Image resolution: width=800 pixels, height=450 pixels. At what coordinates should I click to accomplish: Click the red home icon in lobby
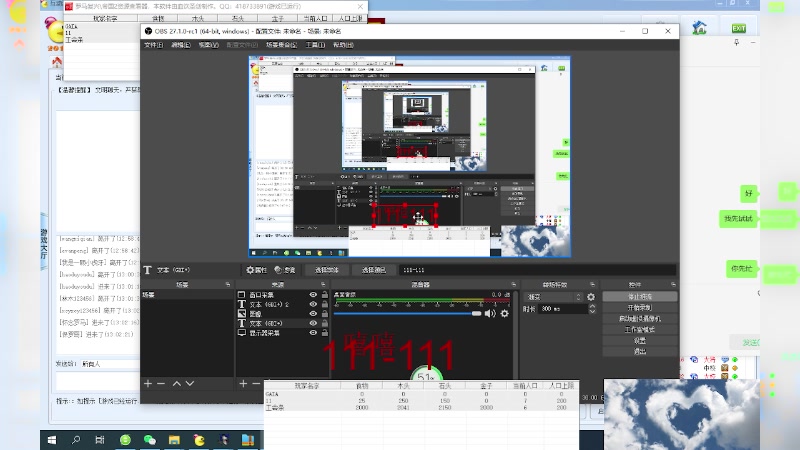click(57, 62)
